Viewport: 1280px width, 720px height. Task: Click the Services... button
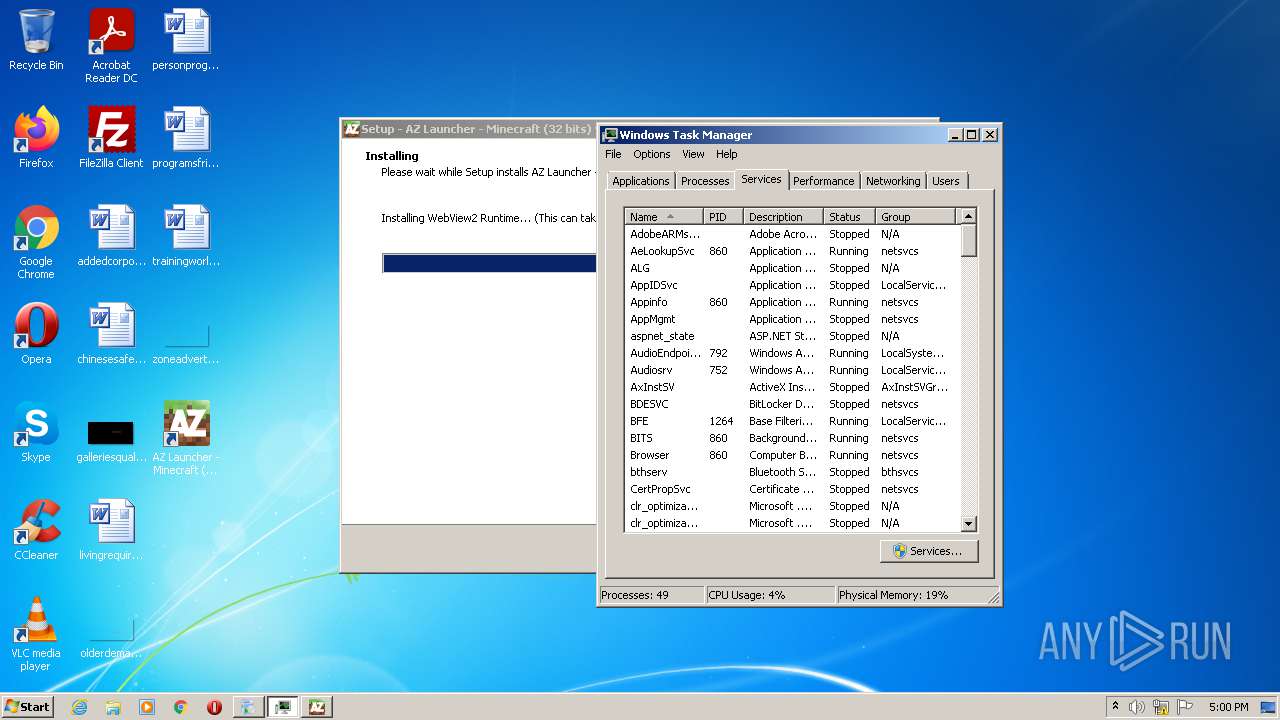pyautogui.click(x=929, y=551)
